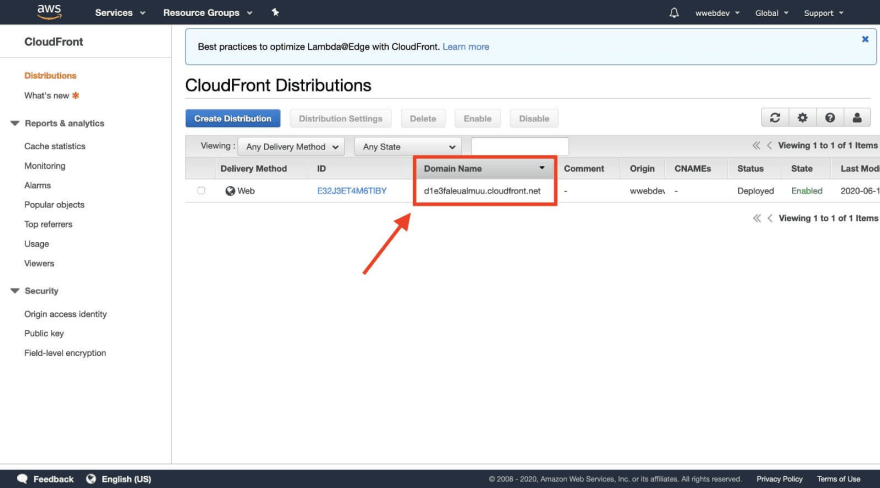
Task: Sort by Origin column header
Action: pos(642,169)
